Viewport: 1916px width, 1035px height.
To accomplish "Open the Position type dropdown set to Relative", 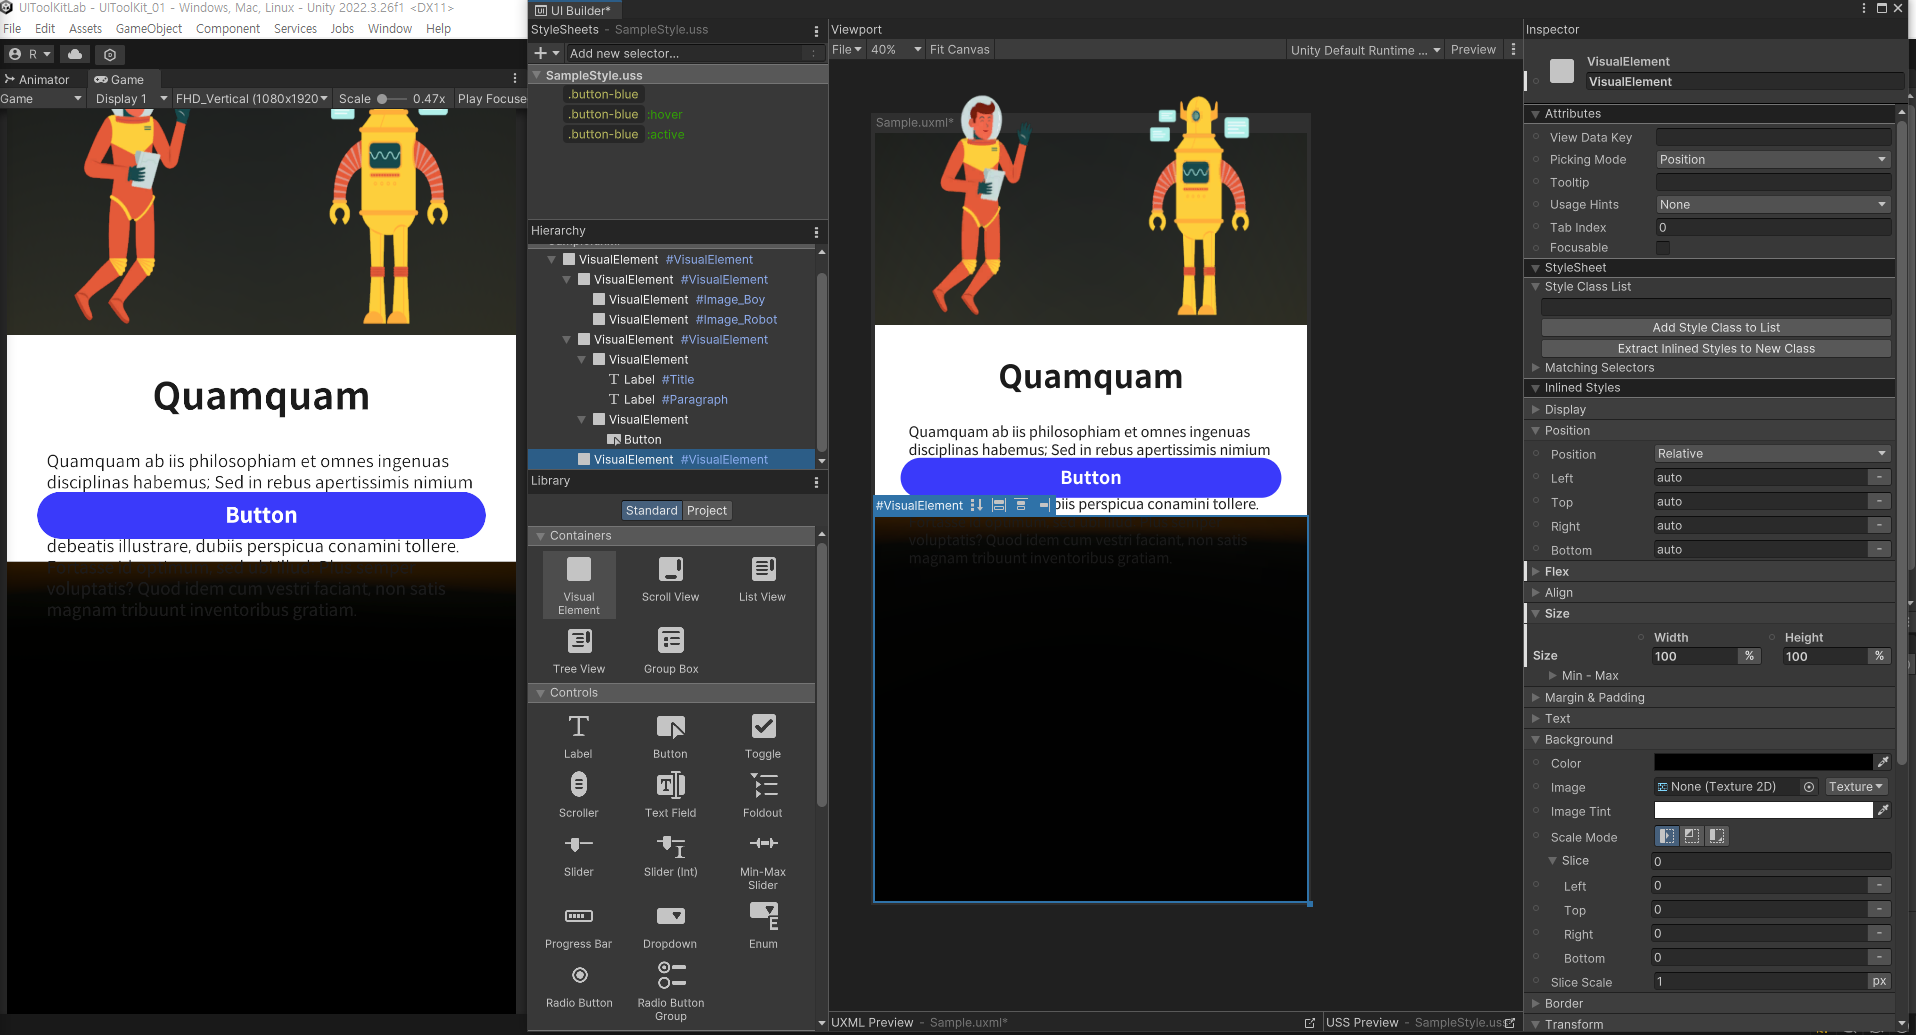I will click(1772, 454).
